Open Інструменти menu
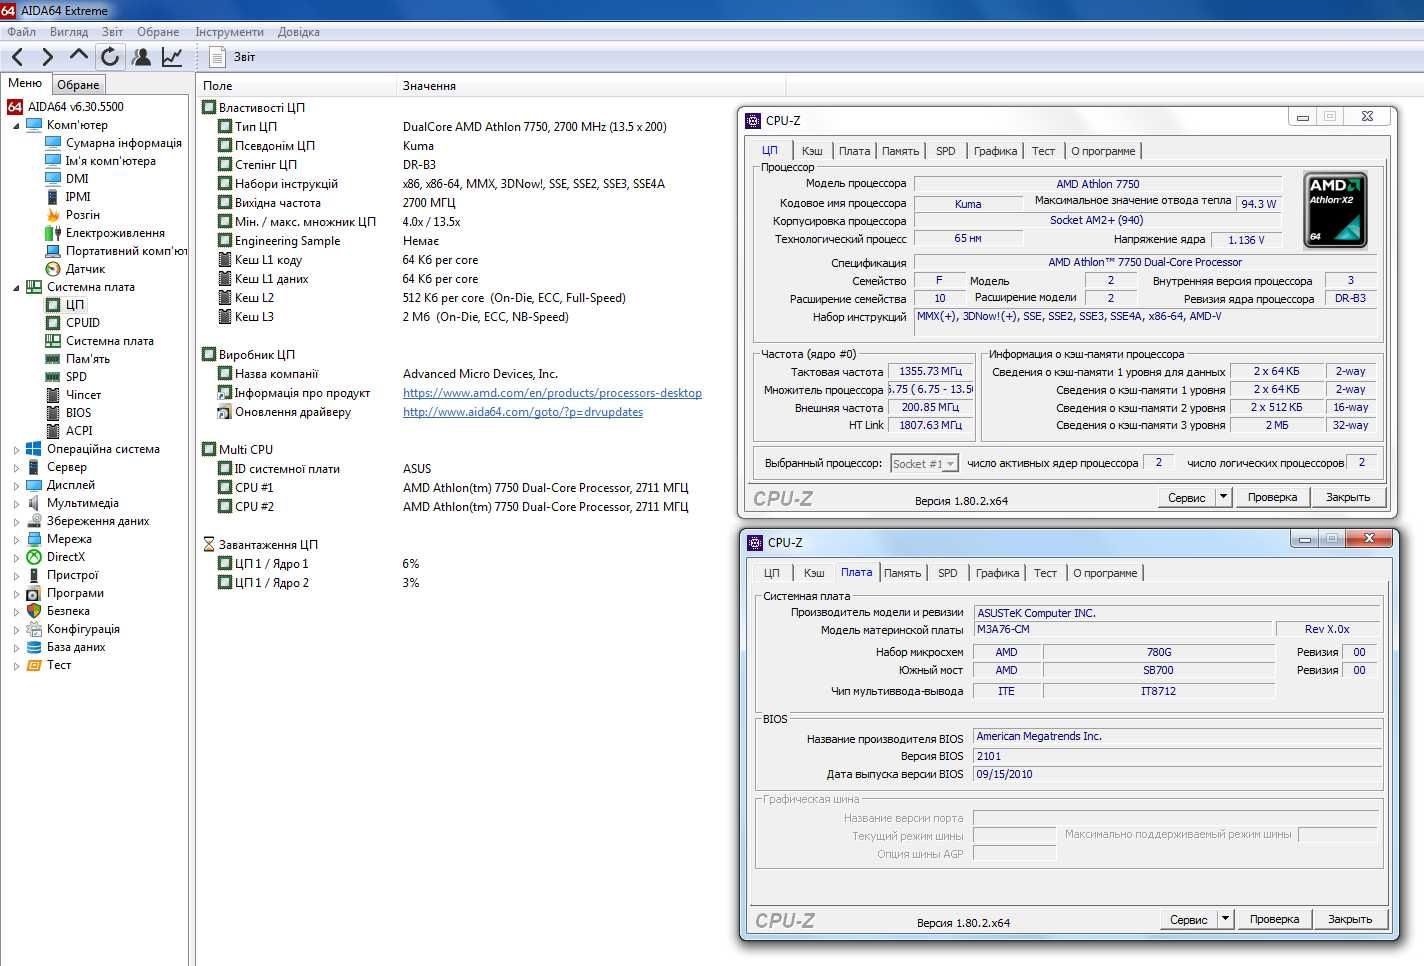The image size is (1424, 966). (229, 32)
